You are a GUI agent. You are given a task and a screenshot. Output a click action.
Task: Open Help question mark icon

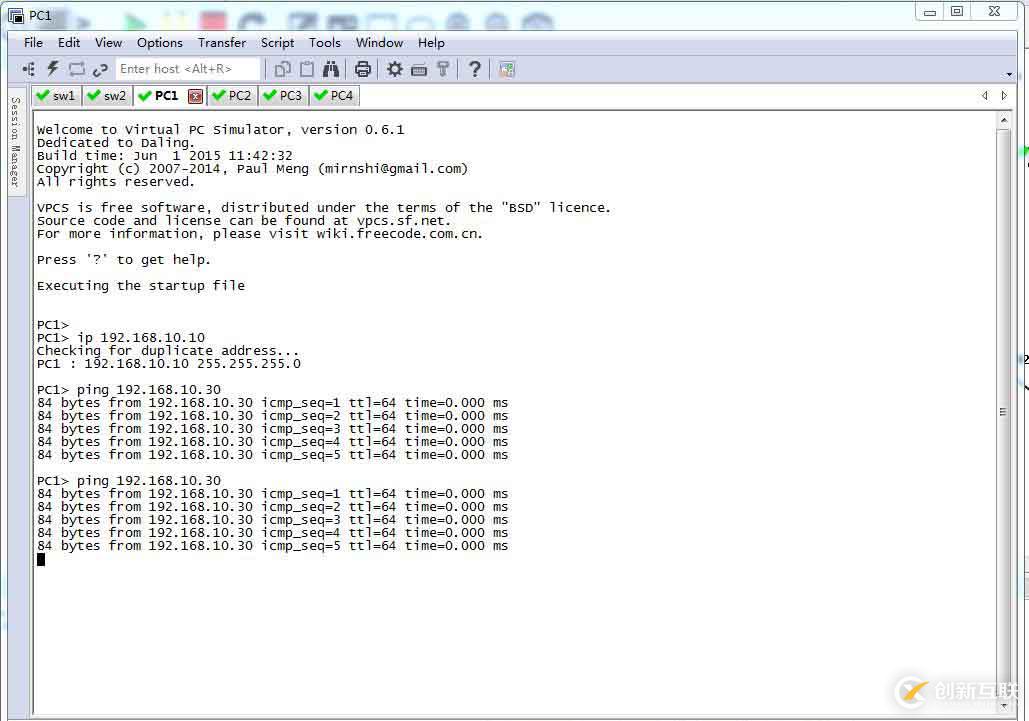[x=474, y=69]
